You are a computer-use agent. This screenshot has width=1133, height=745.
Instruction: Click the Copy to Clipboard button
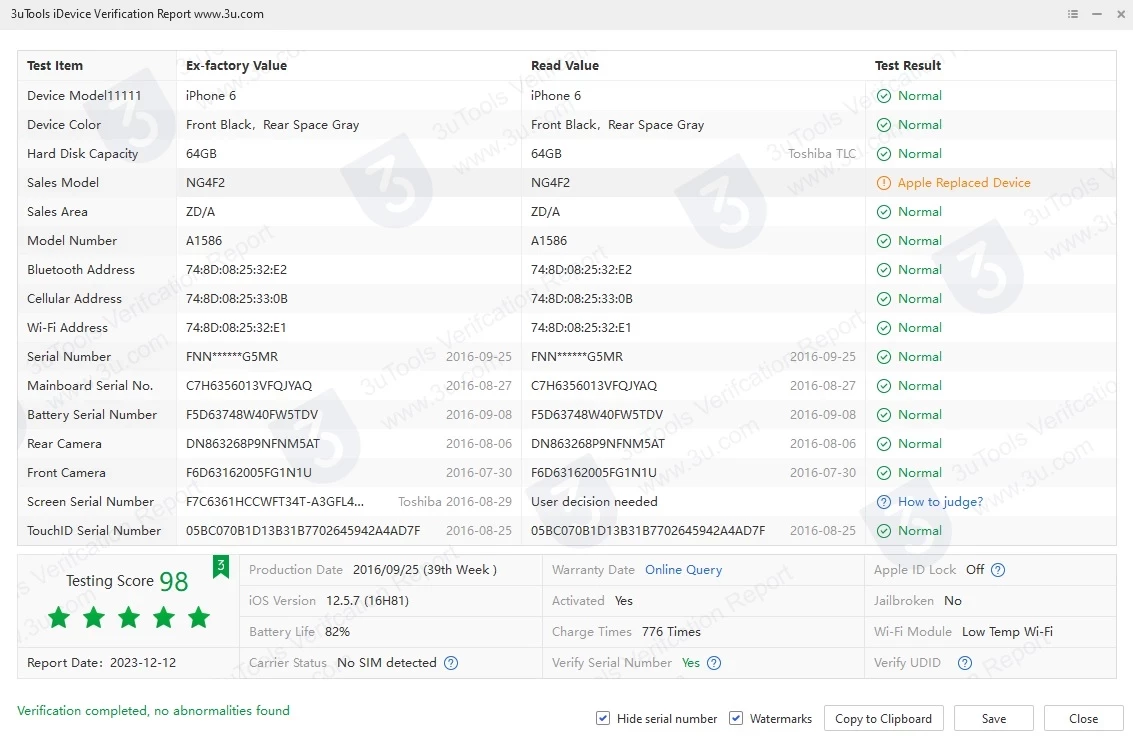[883, 718]
